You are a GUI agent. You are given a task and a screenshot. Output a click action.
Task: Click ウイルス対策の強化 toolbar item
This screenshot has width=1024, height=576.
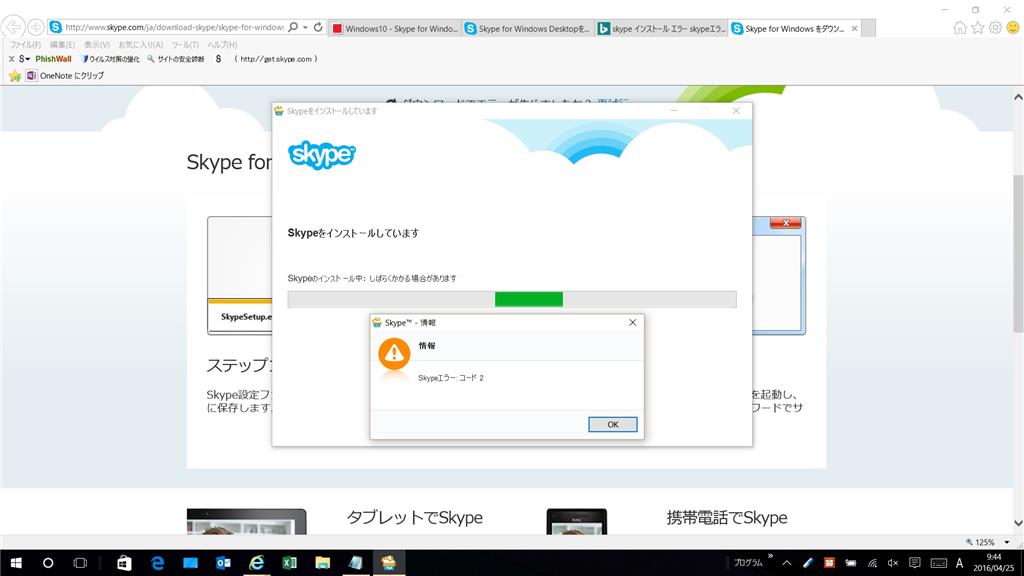click(x=110, y=59)
